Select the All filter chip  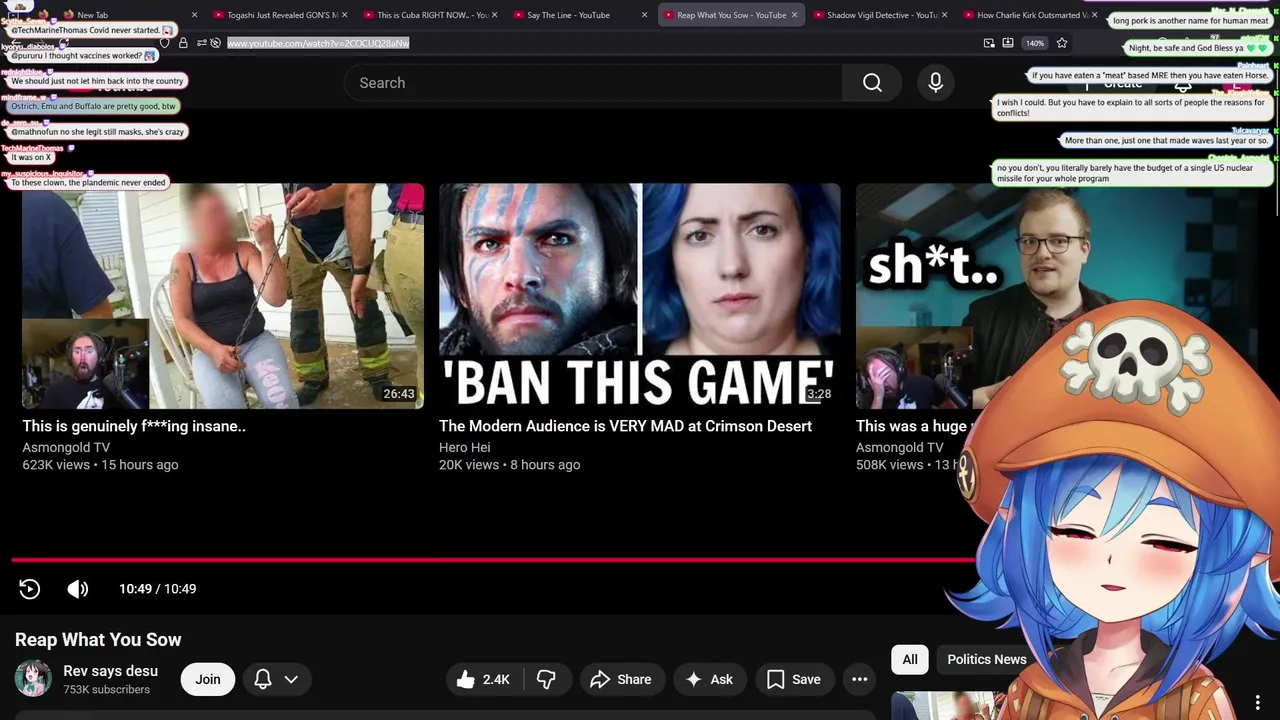(x=910, y=659)
